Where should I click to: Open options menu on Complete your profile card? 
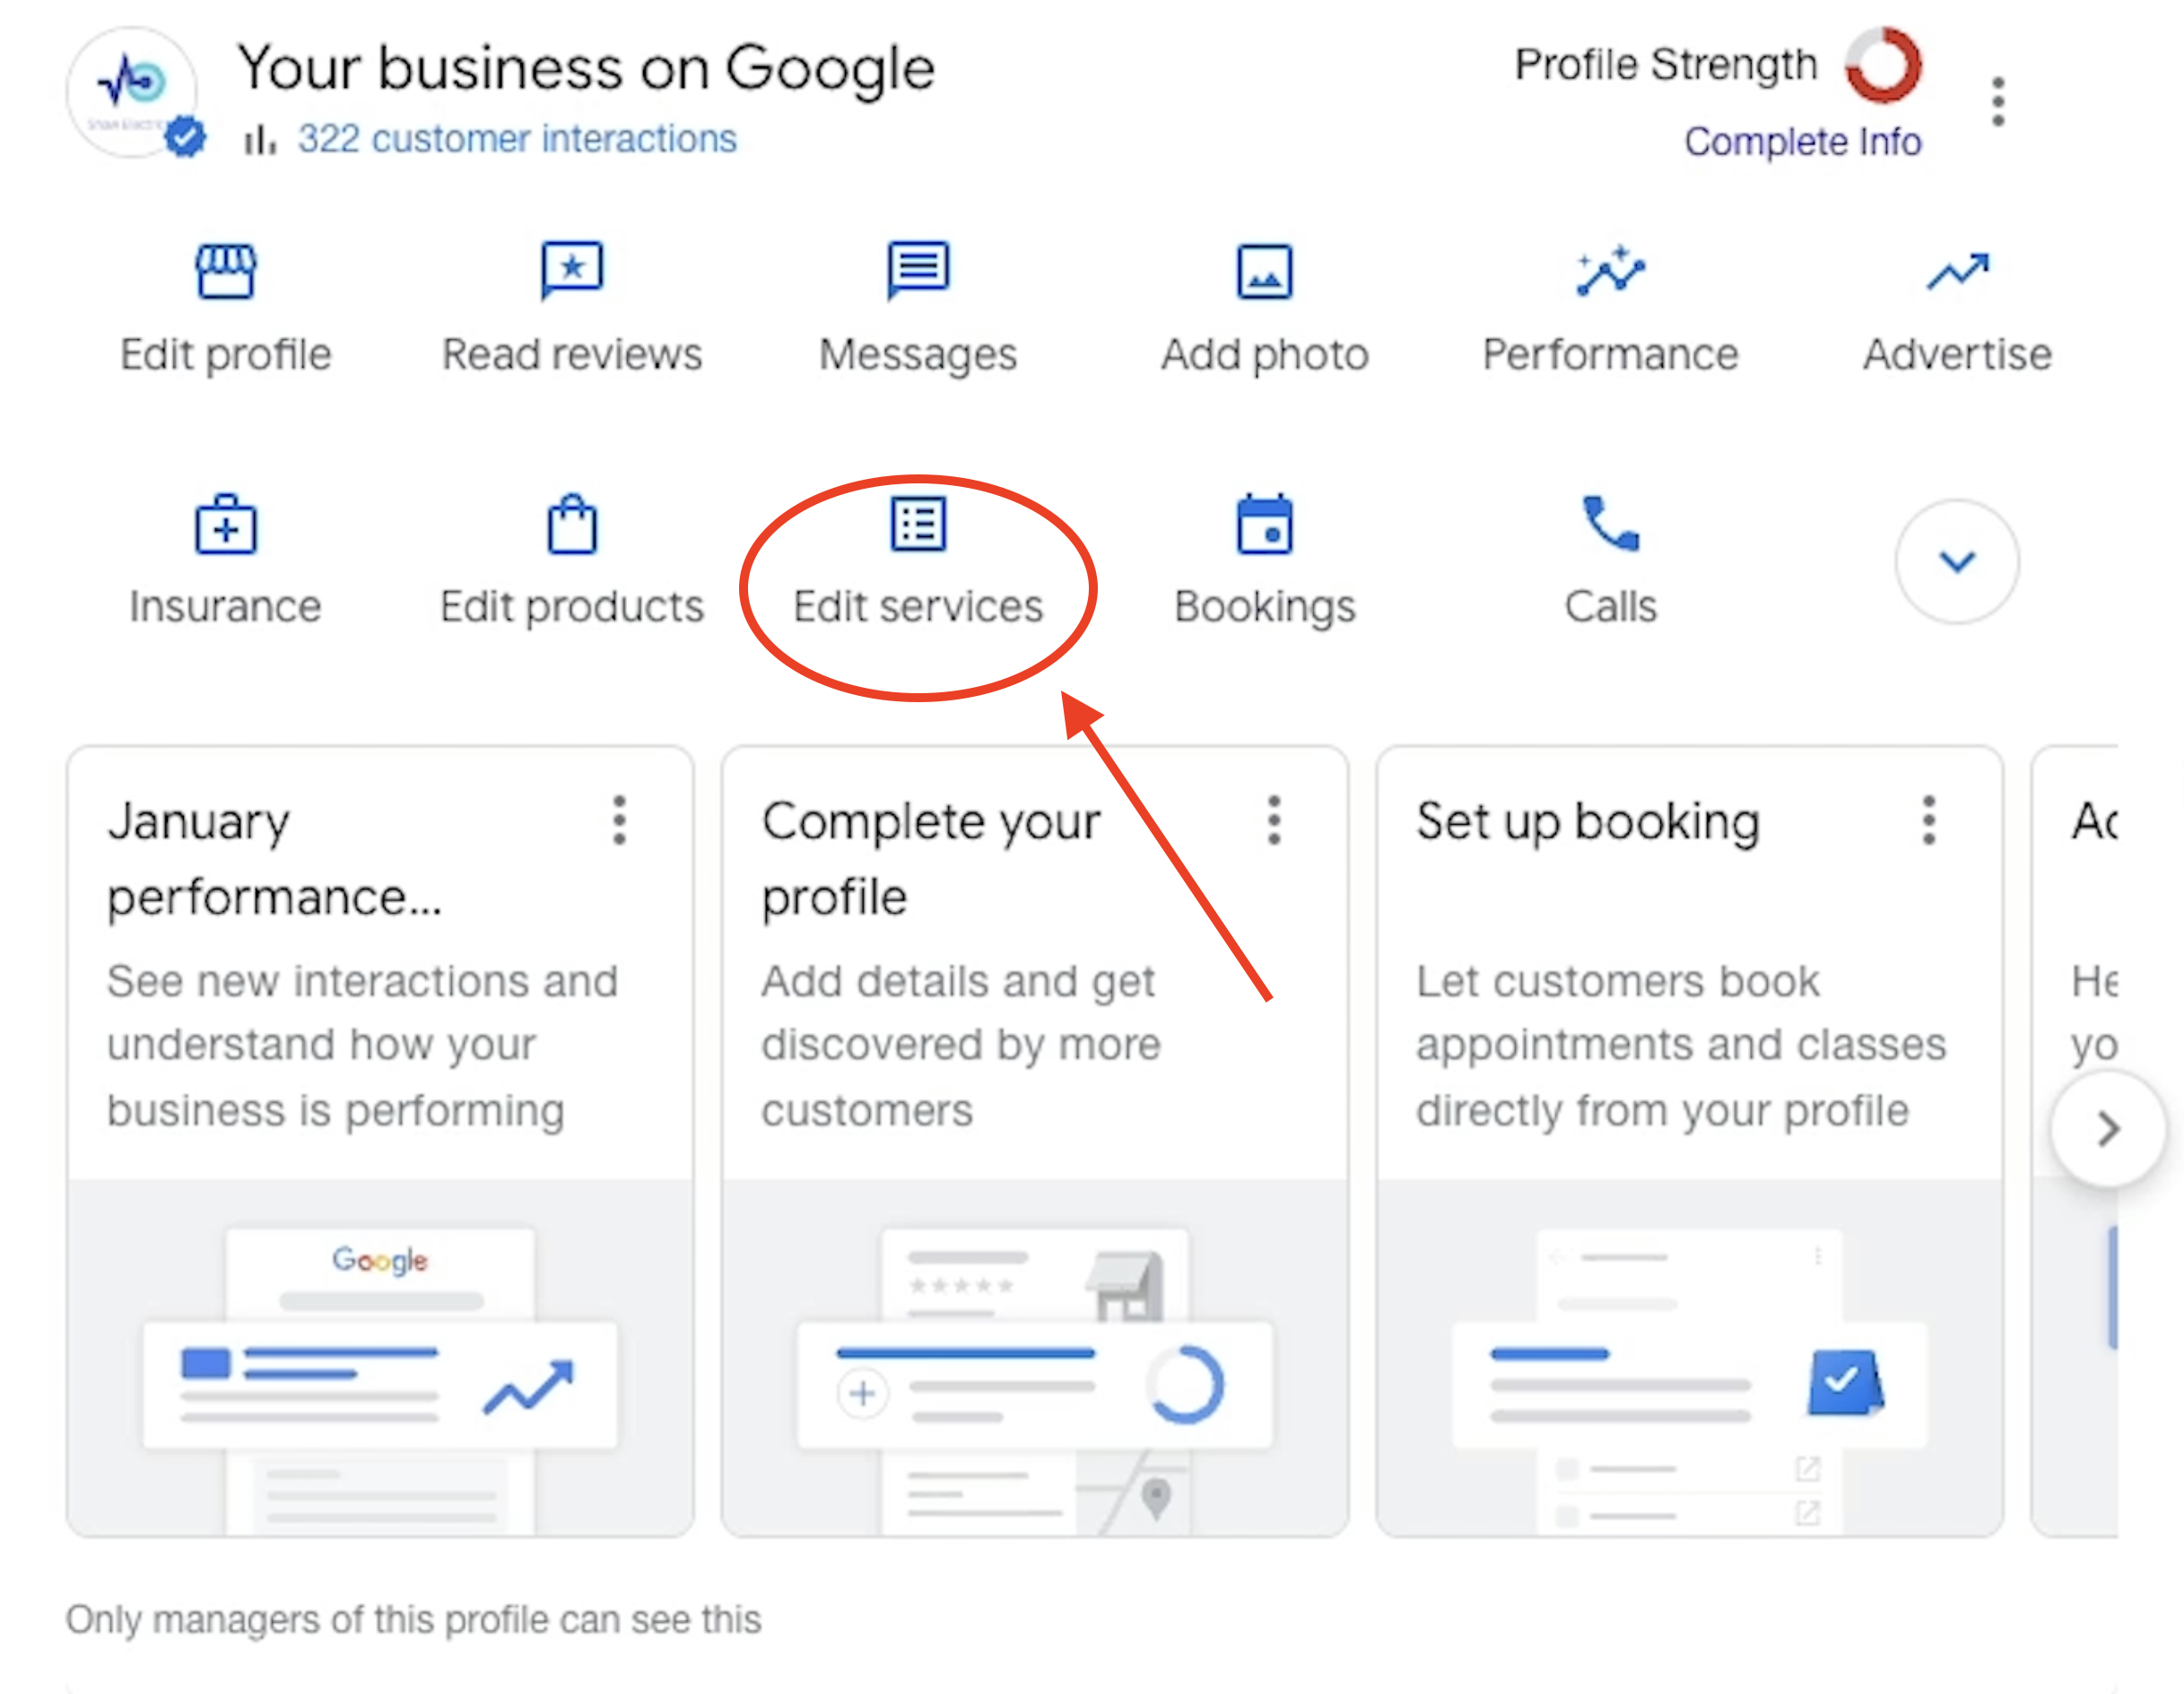click(x=1274, y=820)
